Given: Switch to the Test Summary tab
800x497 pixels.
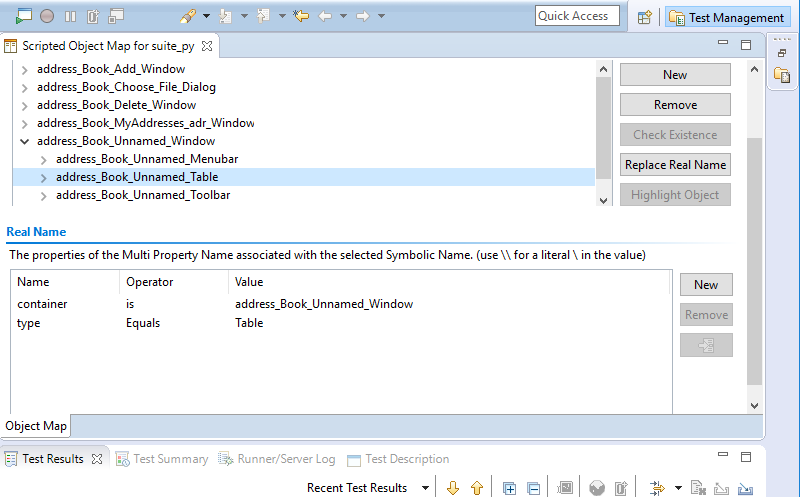Looking at the screenshot, I should pos(170,459).
